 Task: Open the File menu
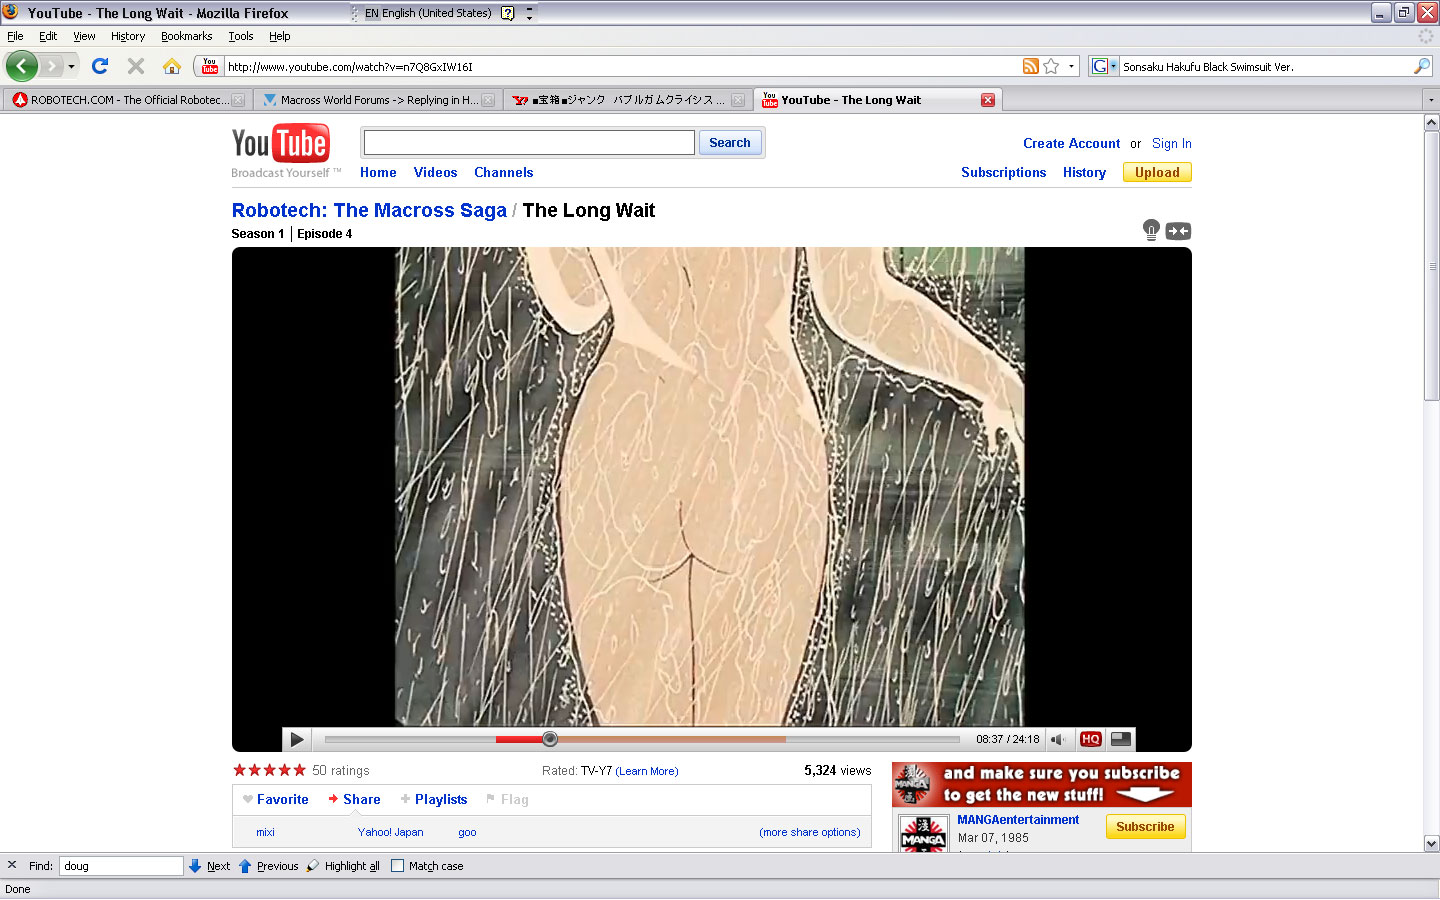(x=15, y=36)
